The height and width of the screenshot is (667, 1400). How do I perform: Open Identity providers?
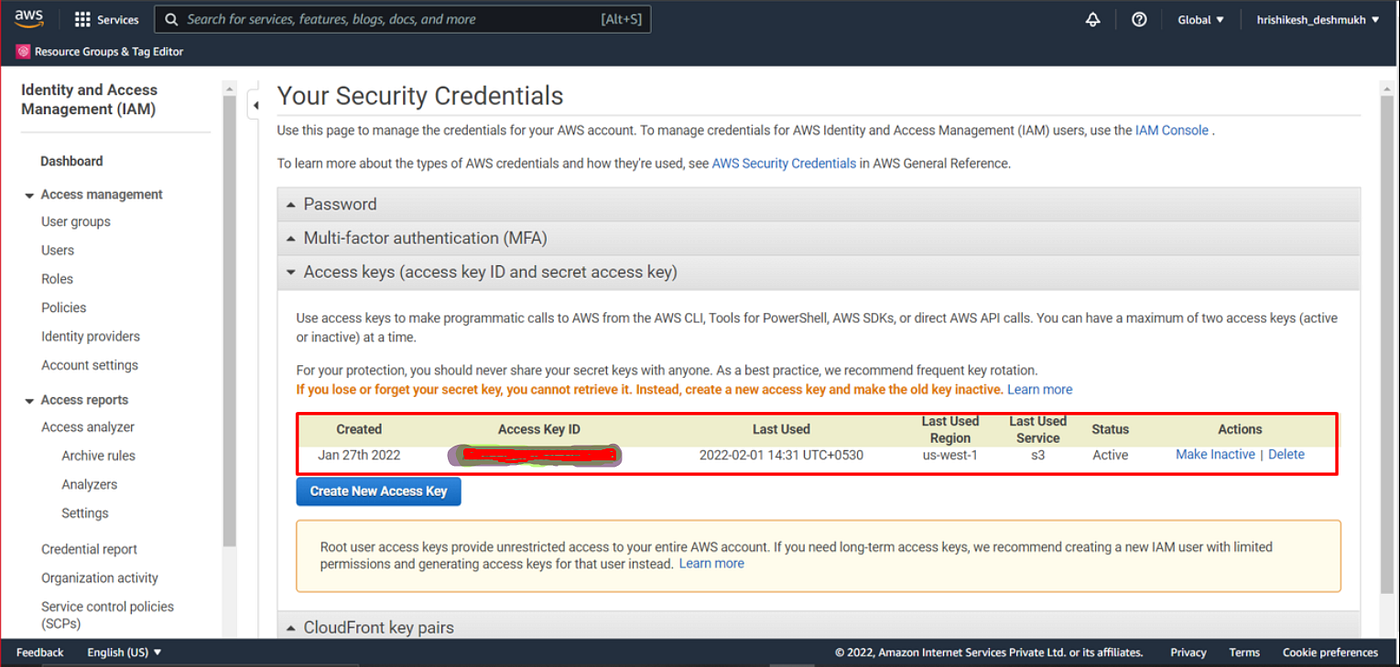point(90,337)
